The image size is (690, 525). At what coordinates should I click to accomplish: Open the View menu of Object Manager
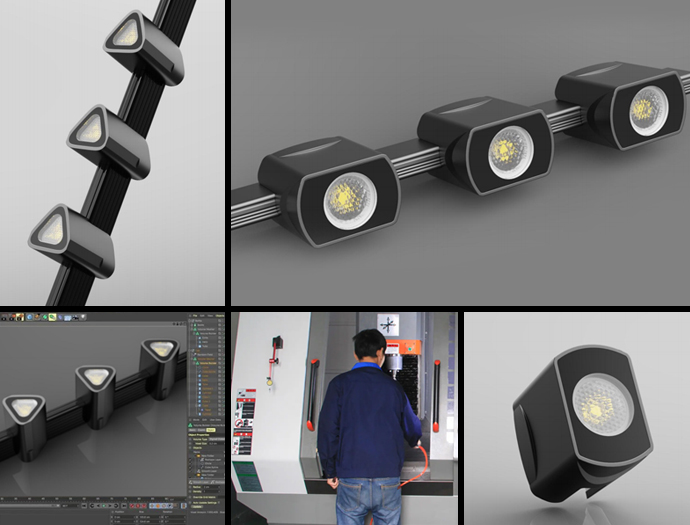tap(210, 316)
